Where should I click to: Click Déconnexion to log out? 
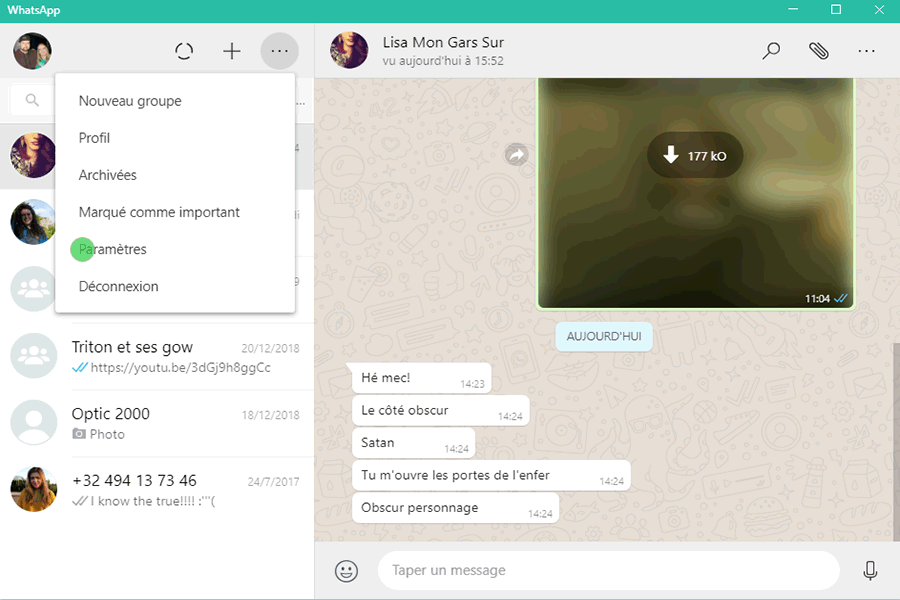119,286
